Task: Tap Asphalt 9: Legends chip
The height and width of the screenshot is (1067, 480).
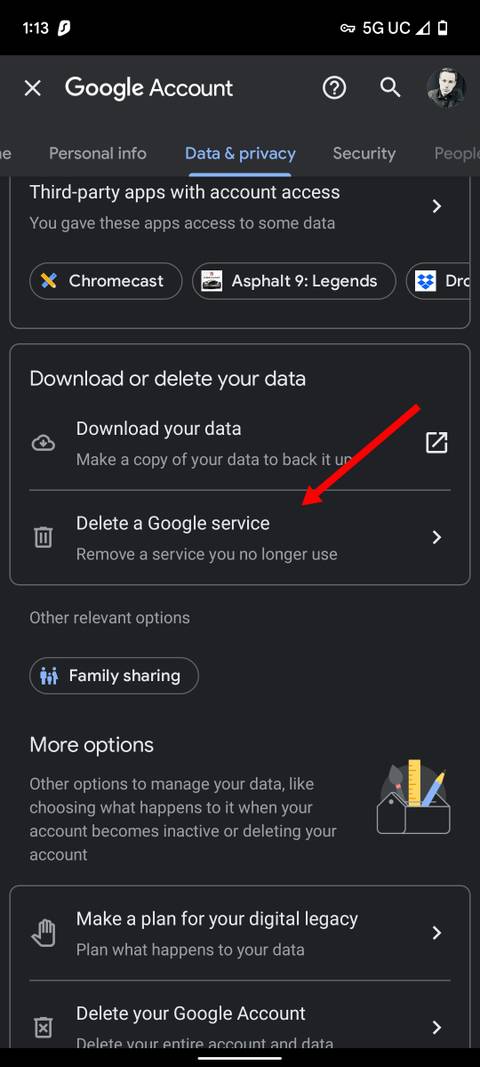Action: (x=294, y=281)
